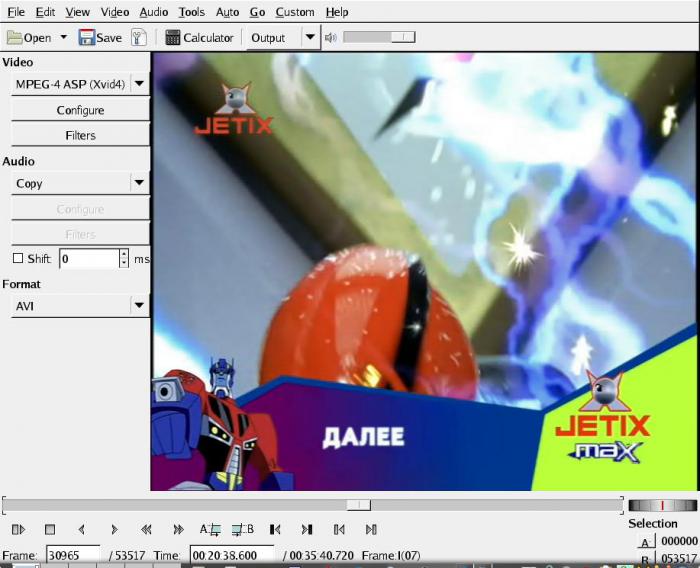Open the Edit menu

(x=45, y=12)
